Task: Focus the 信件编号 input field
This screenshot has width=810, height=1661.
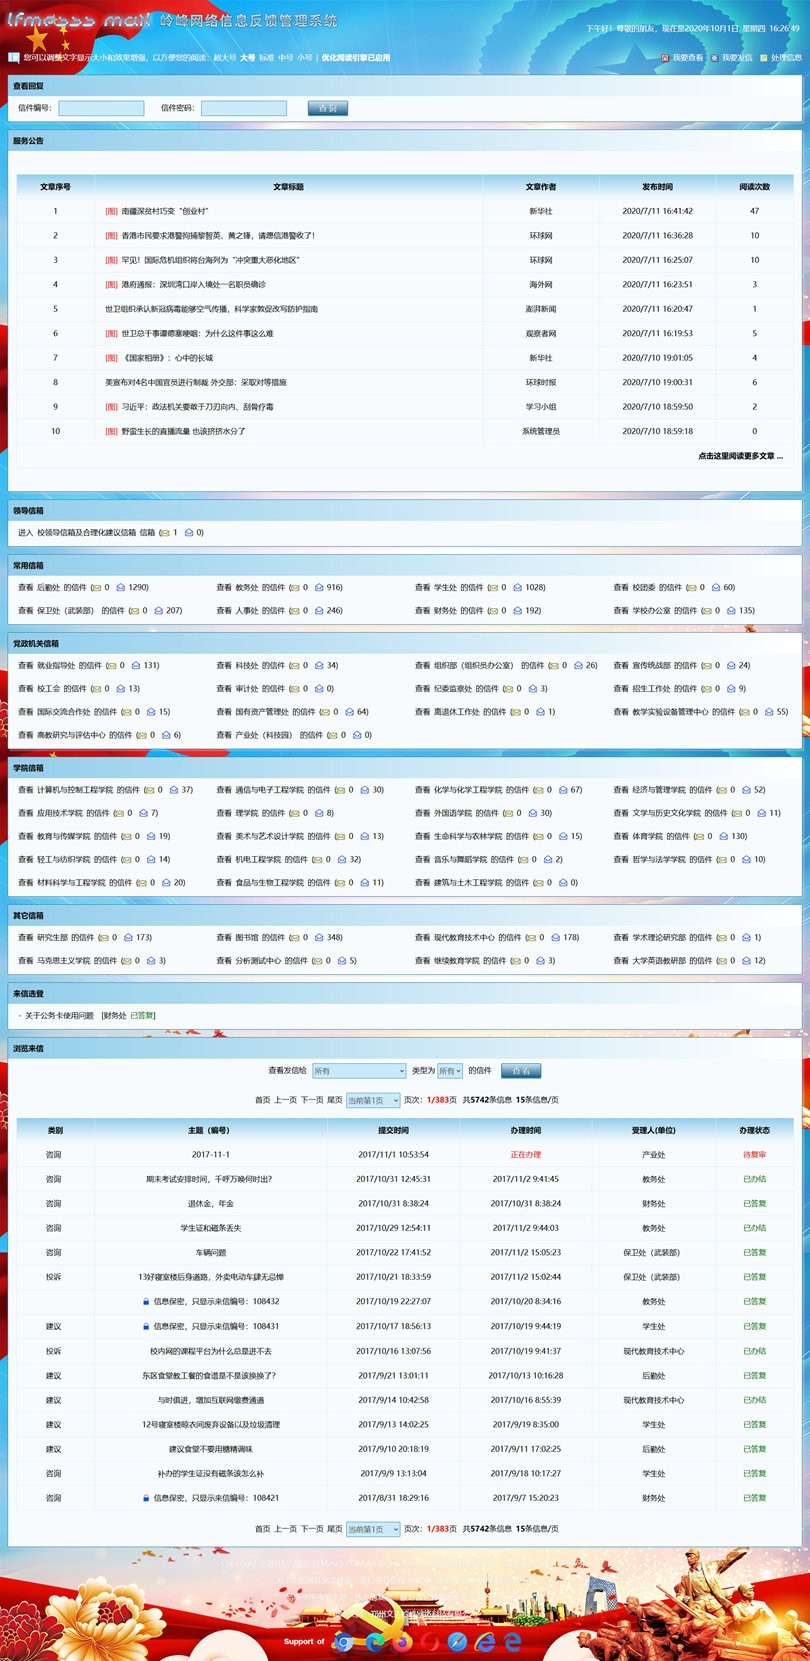Action: pos(101,108)
